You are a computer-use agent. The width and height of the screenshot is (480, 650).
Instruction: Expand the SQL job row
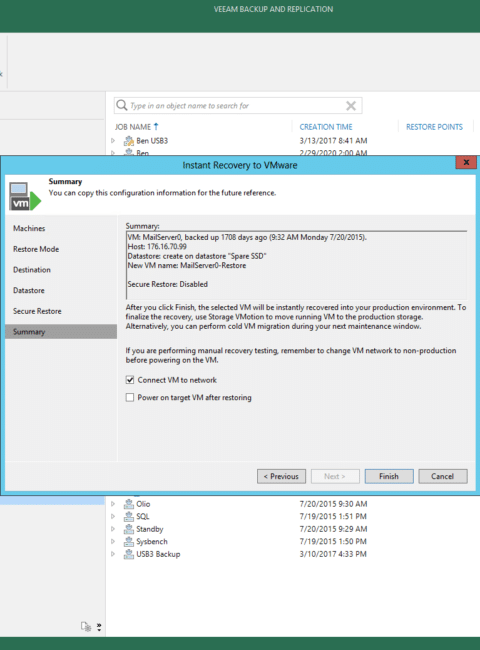tap(113, 517)
